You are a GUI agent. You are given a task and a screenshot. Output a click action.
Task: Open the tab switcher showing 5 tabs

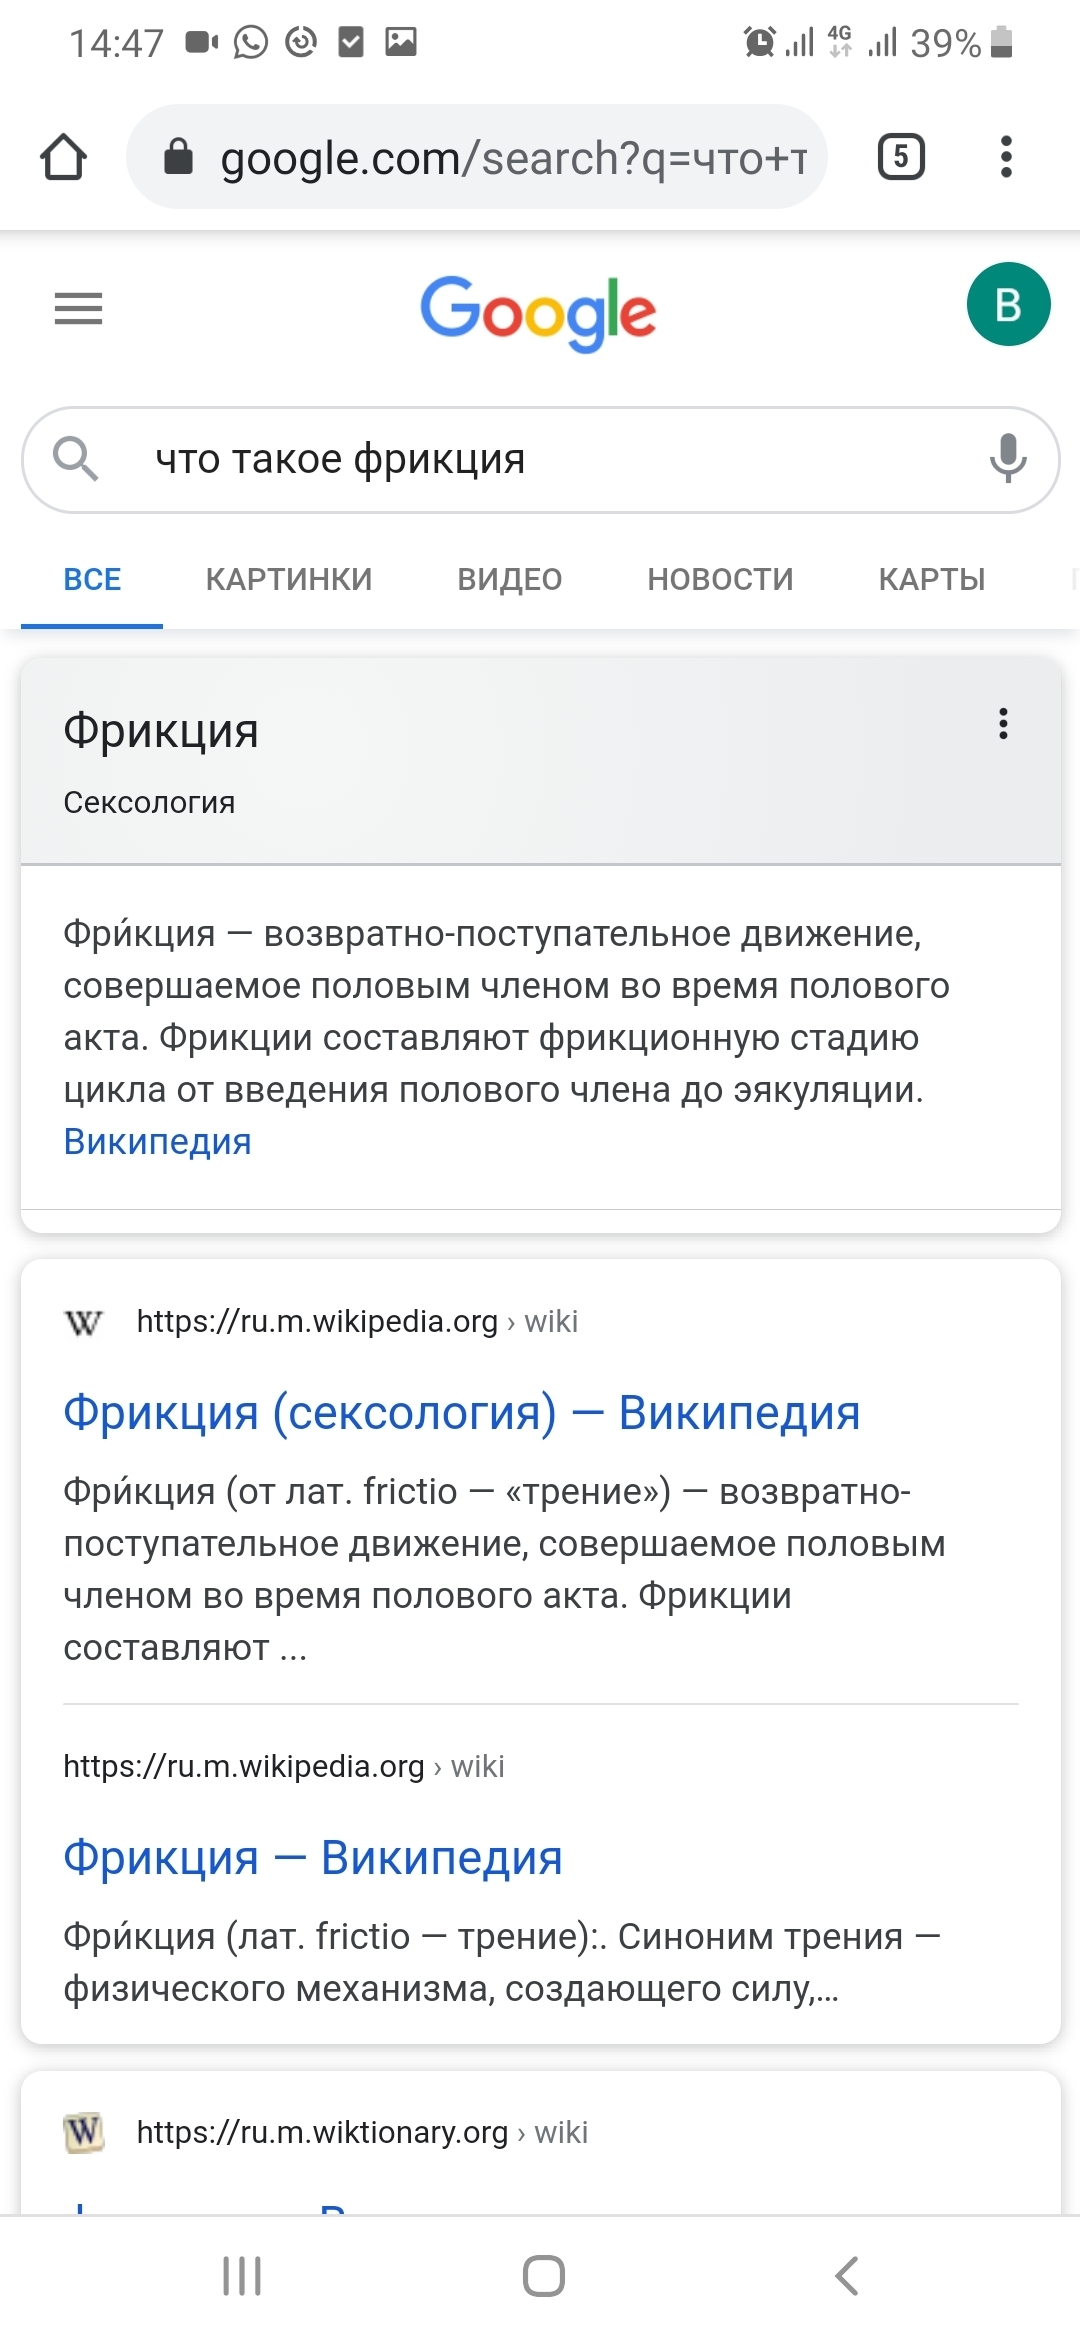901,157
